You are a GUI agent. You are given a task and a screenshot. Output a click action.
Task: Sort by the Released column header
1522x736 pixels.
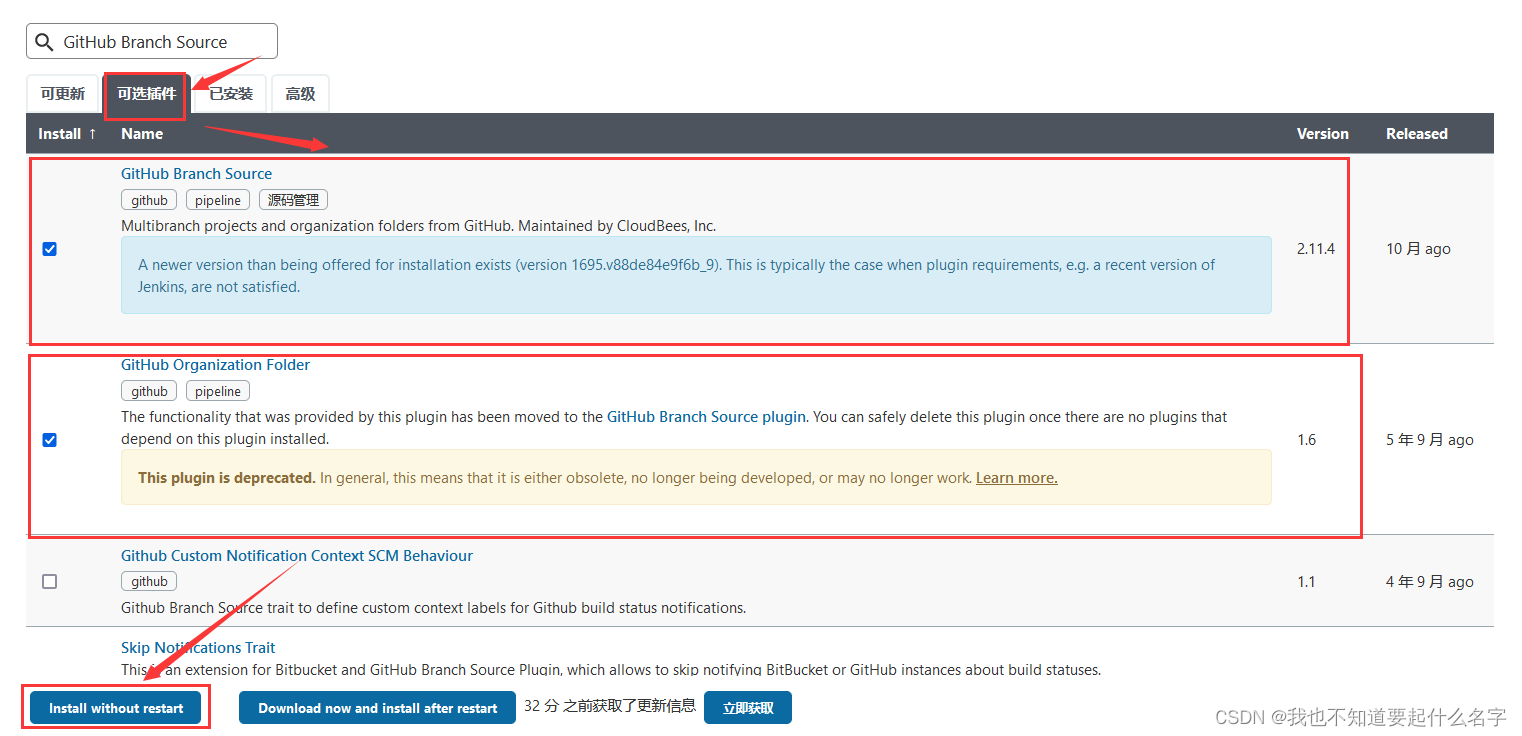1416,133
